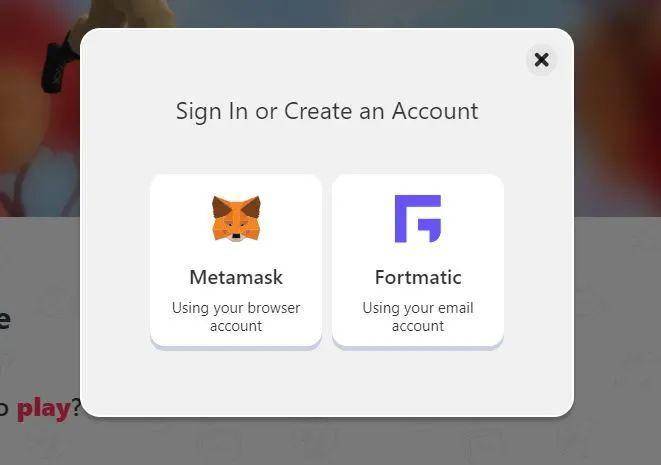Click the red "play" word behind dialog
The image size is (661, 465).
tap(43, 409)
